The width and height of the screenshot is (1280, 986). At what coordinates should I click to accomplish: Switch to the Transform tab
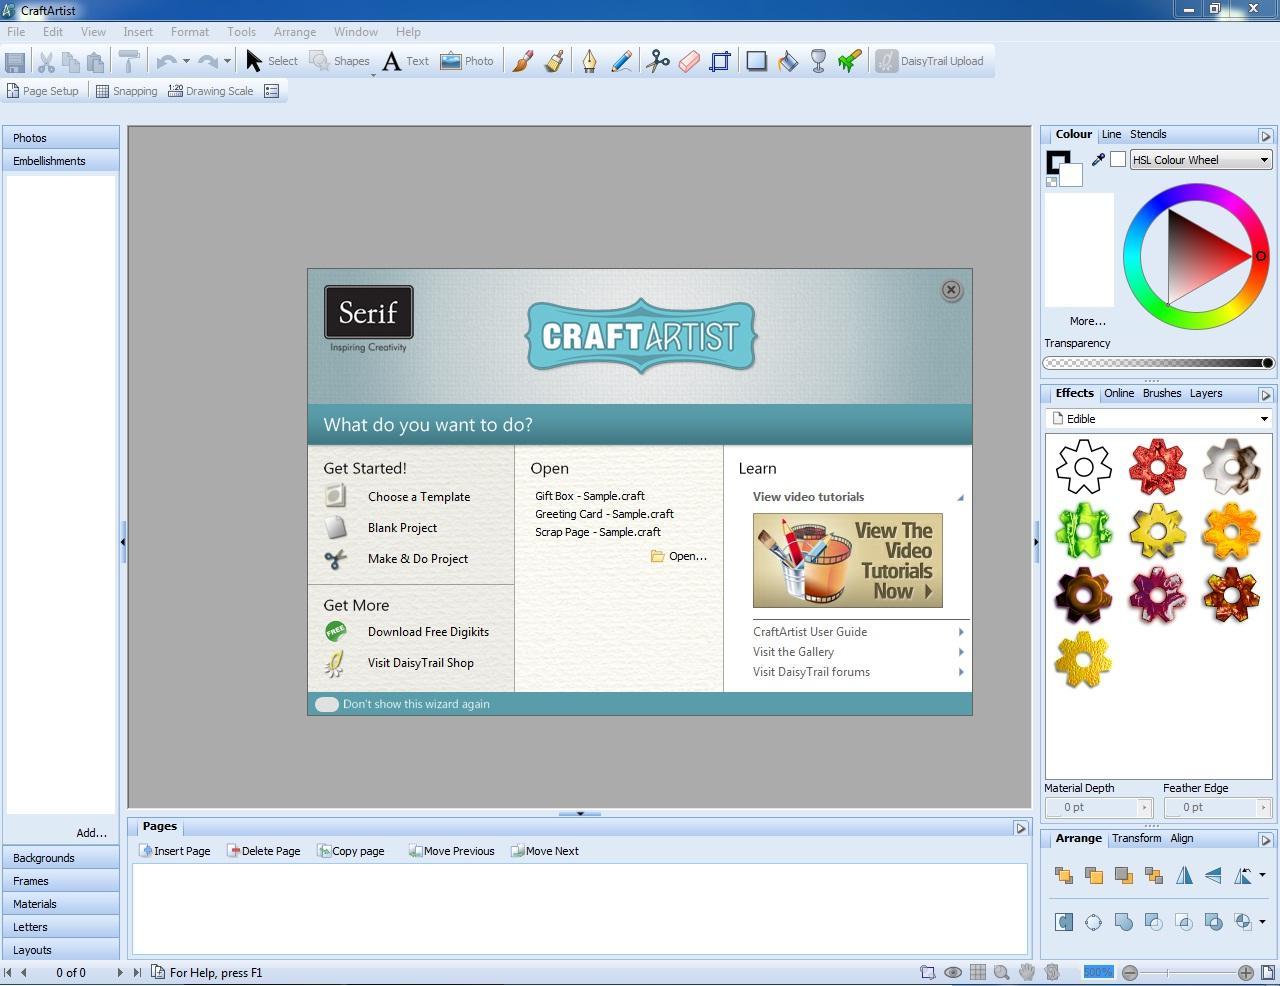coord(1136,838)
